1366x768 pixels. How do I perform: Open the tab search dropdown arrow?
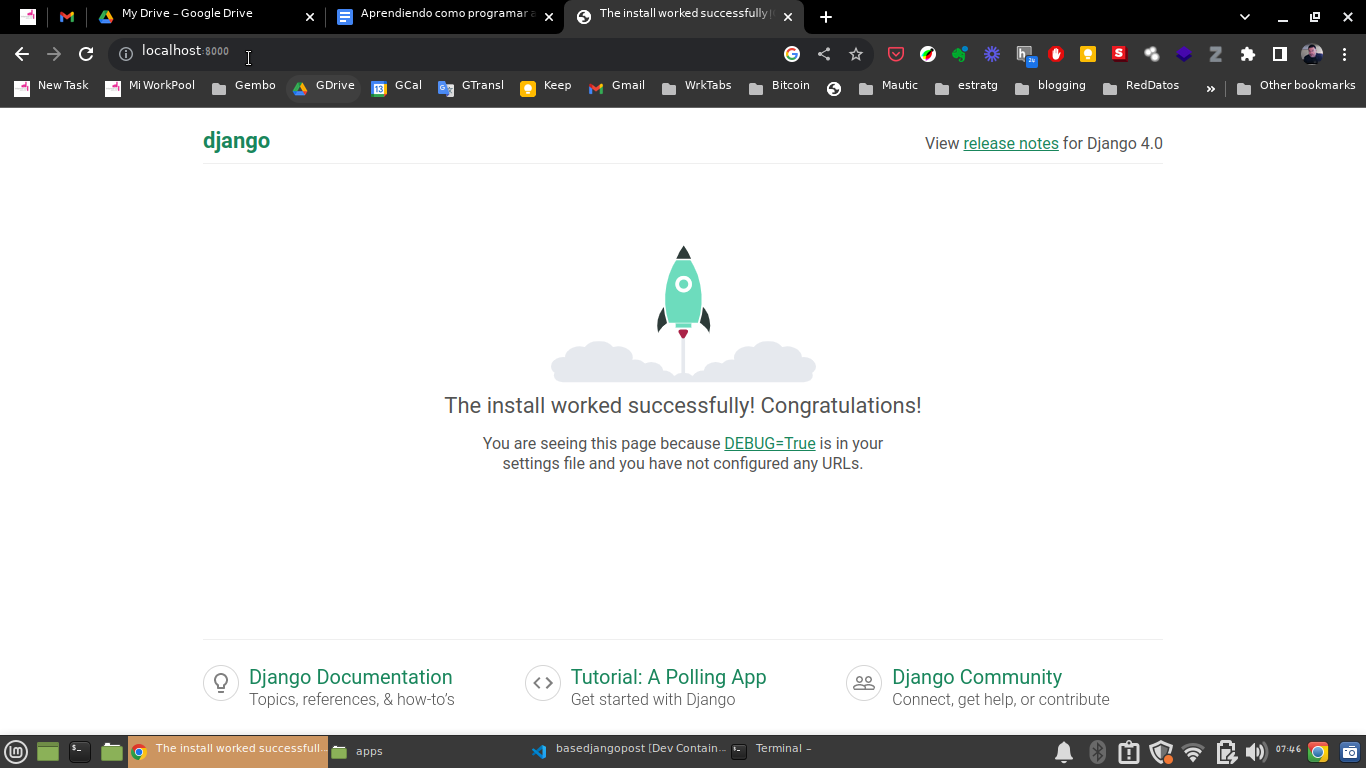[x=1245, y=17]
